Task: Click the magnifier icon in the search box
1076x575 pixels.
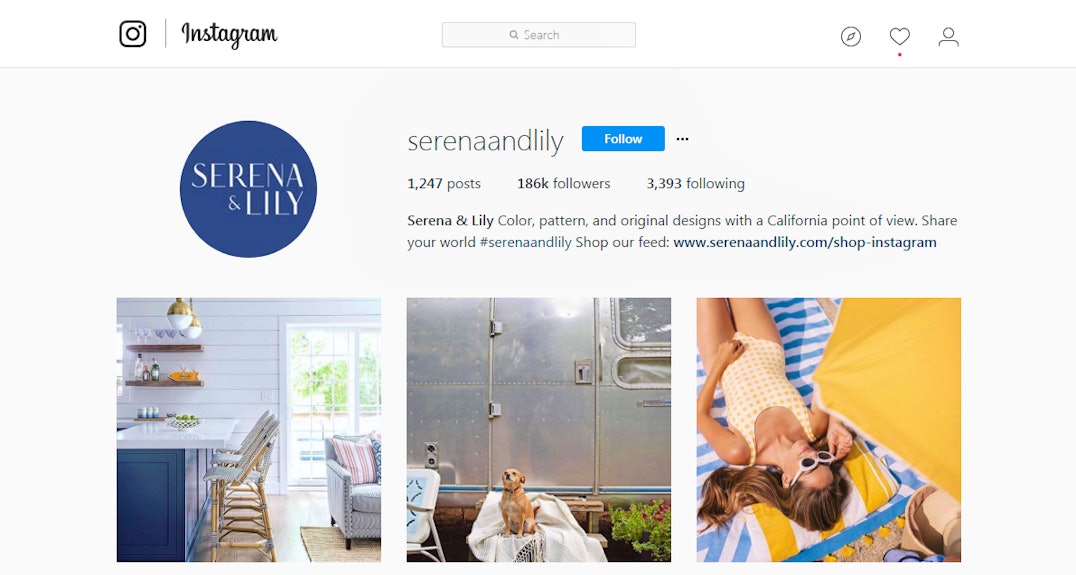Action: coord(514,35)
